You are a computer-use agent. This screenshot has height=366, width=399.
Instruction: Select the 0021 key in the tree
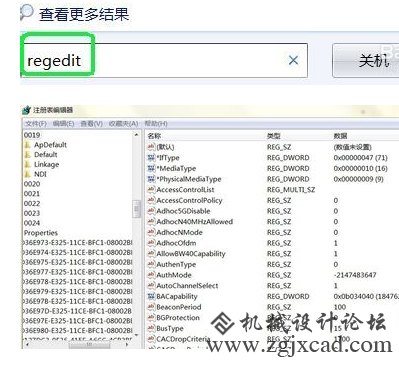[x=32, y=194]
